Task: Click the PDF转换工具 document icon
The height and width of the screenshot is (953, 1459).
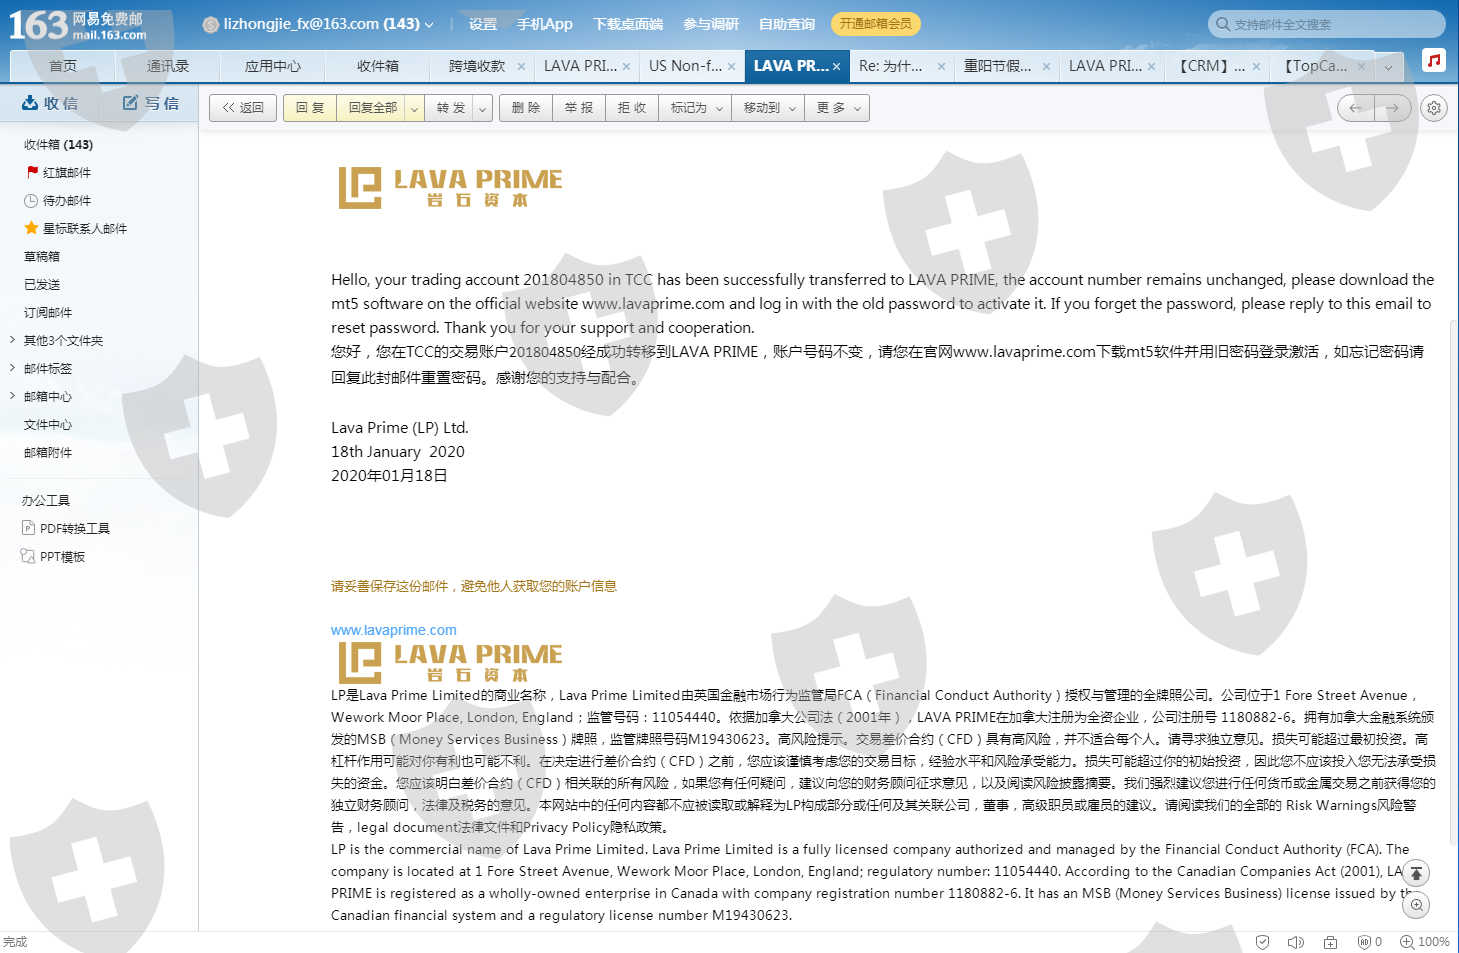Action: (x=28, y=528)
